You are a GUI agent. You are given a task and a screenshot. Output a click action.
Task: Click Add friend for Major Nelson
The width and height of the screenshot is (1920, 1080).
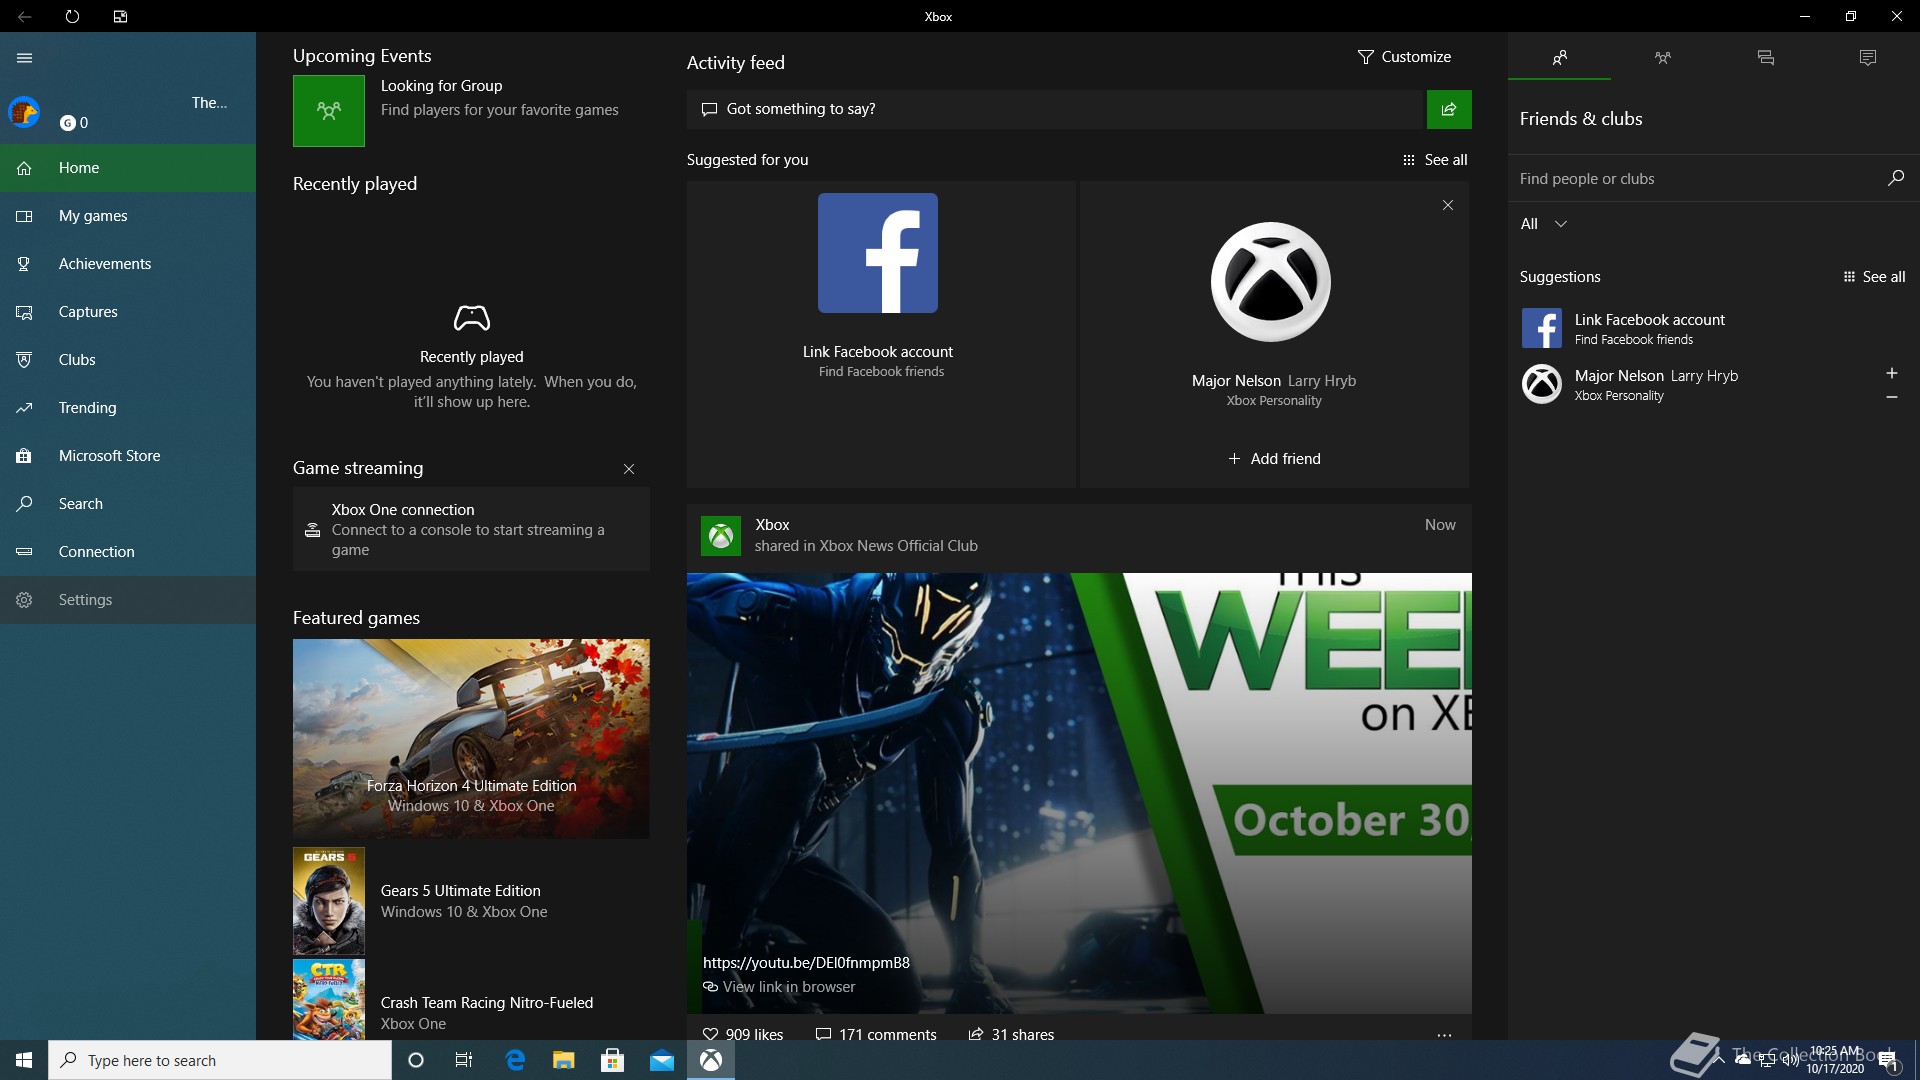click(1274, 459)
